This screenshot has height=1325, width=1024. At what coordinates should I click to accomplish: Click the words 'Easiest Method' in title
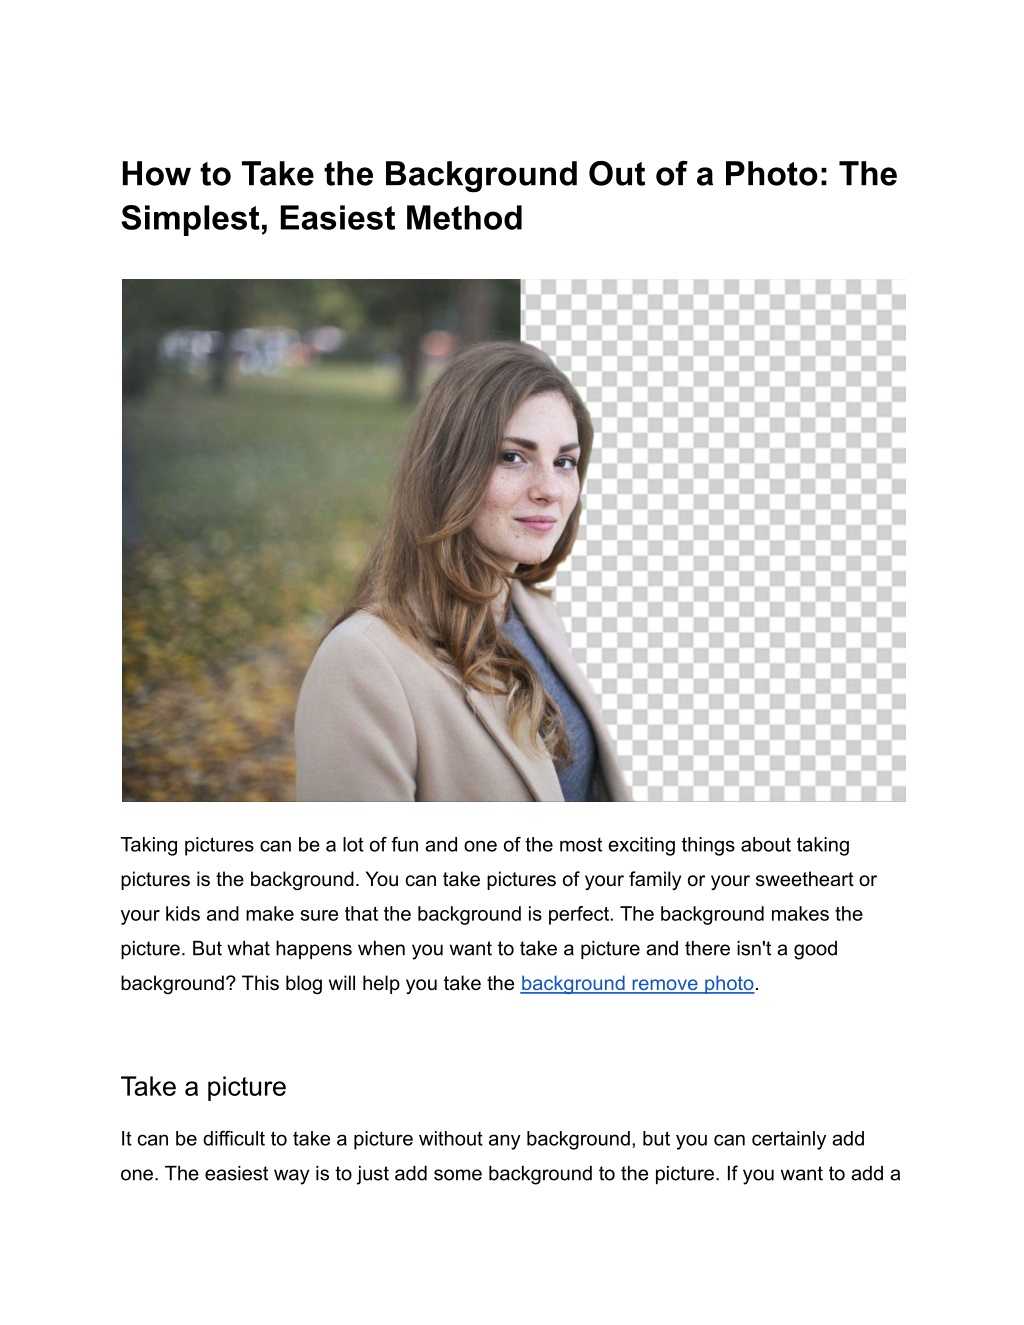pyautogui.click(x=401, y=218)
